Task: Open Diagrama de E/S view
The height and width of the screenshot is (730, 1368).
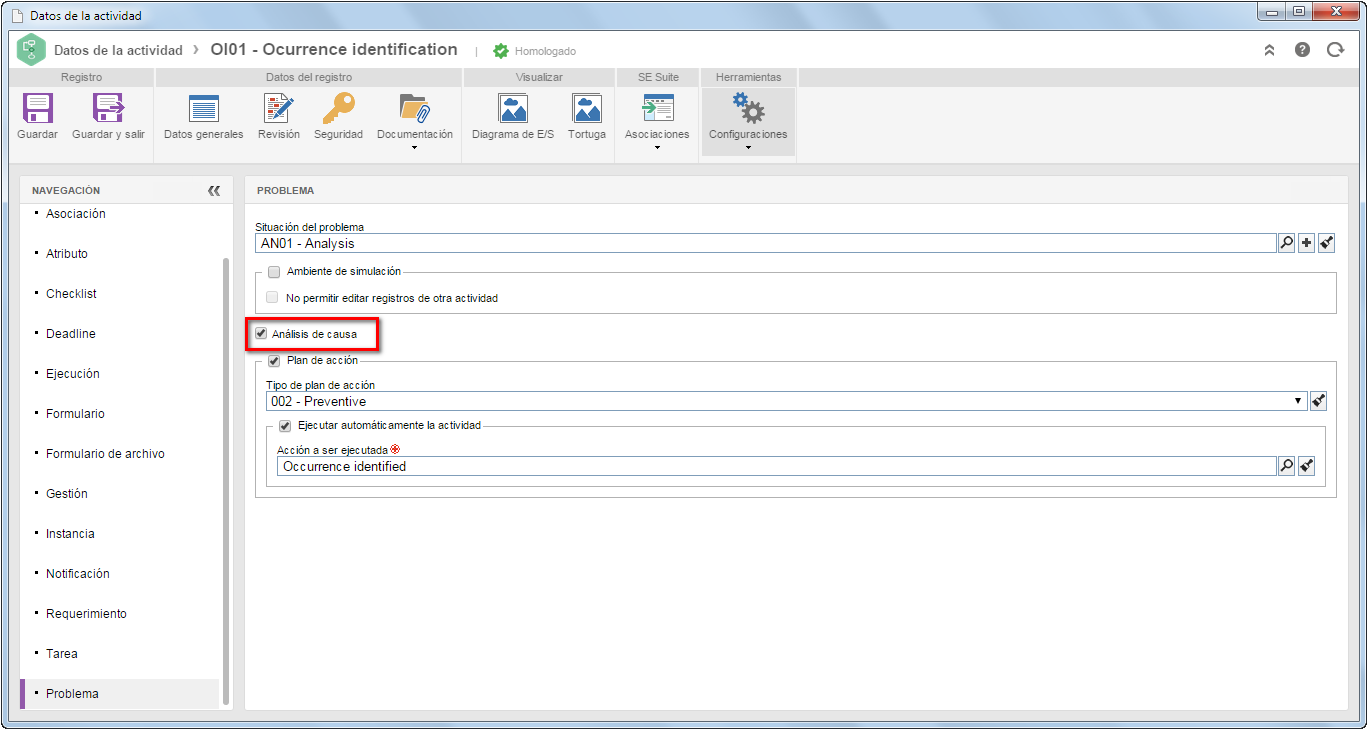Action: 513,109
